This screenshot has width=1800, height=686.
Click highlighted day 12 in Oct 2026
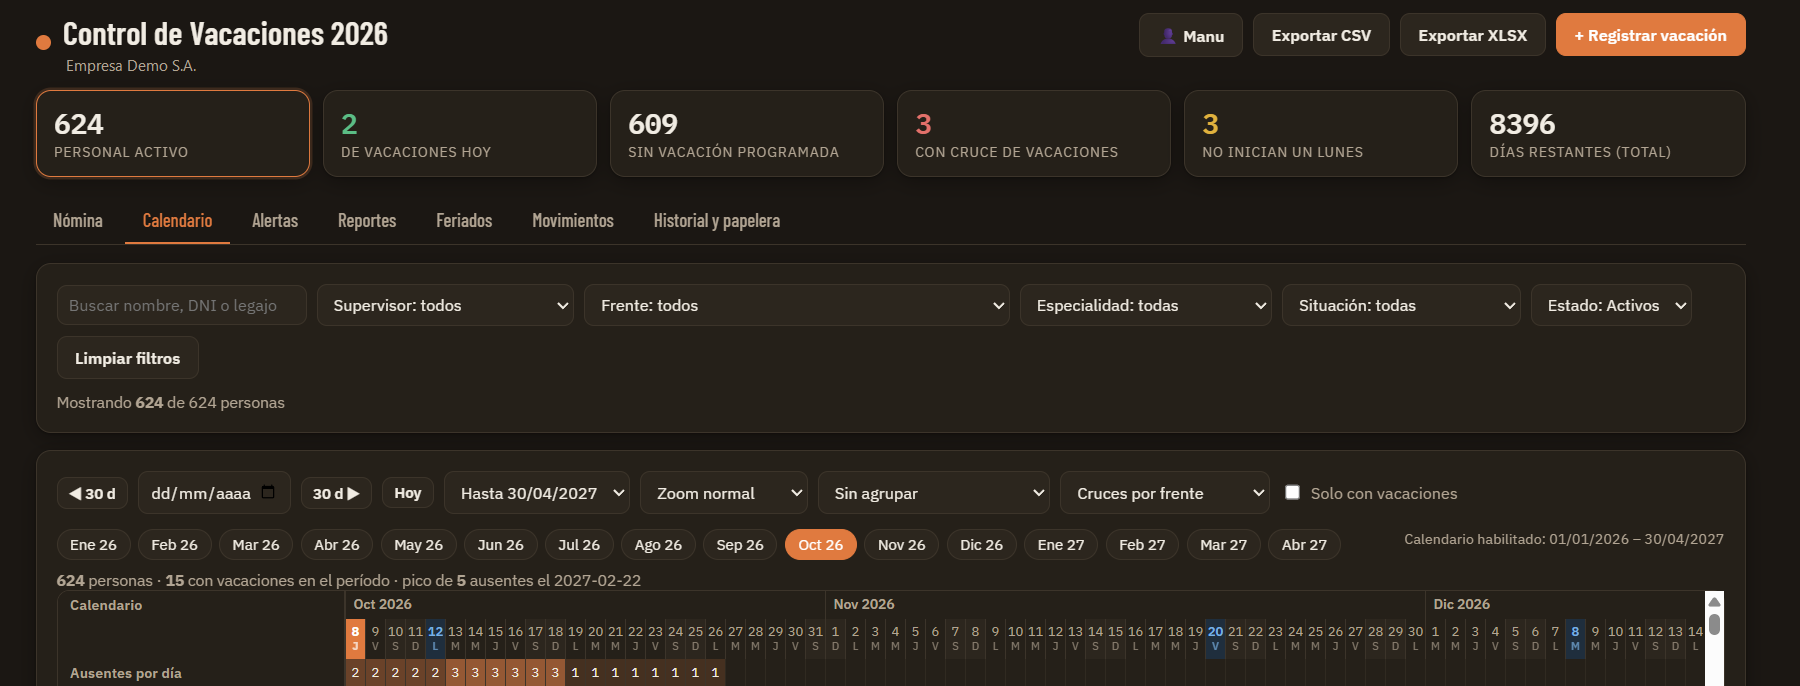435,637
